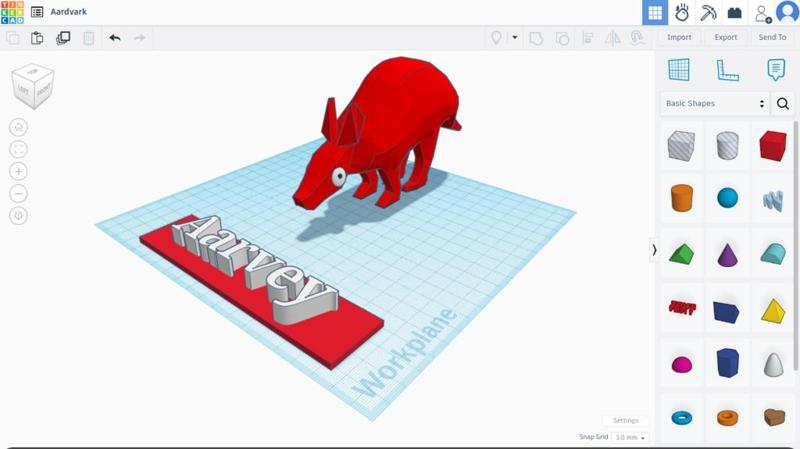Click the Zoom in button
Image resolution: width=800 pixels, height=449 pixels.
pyautogui.click(x=19, y=171)
